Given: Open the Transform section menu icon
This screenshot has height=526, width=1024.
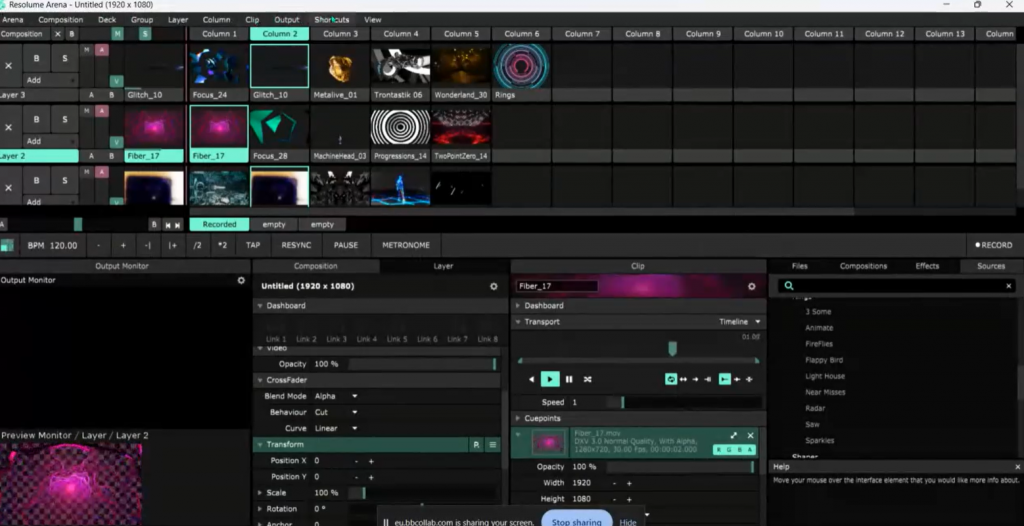Looking at the screenshot, I should click(492, 444).
